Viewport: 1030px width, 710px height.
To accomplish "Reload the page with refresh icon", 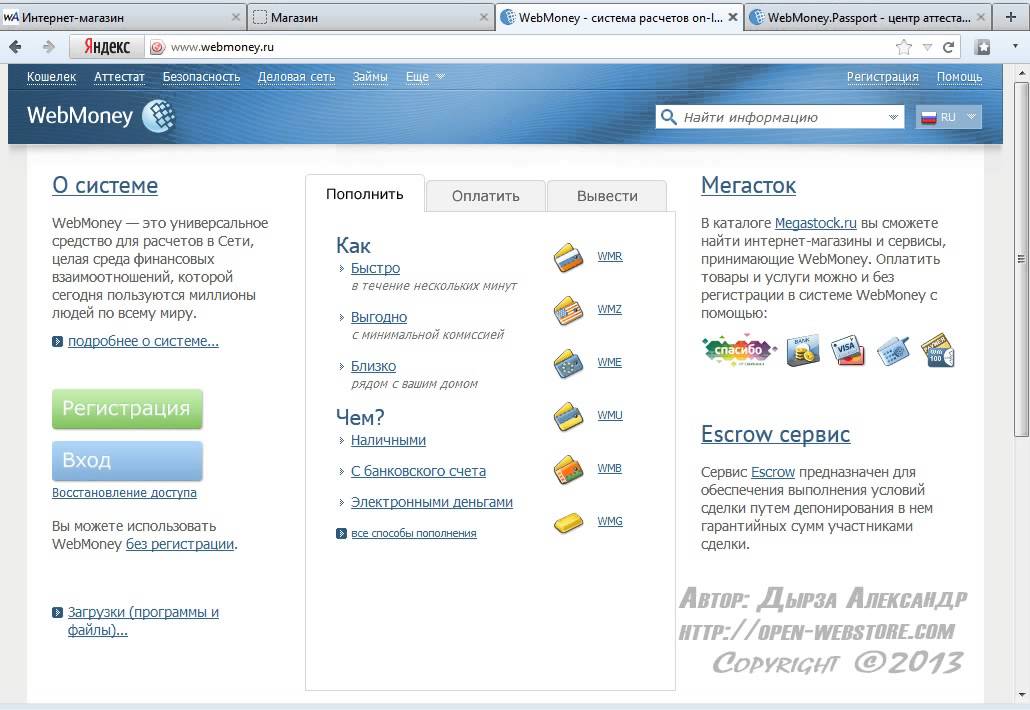I will [948, 47].
